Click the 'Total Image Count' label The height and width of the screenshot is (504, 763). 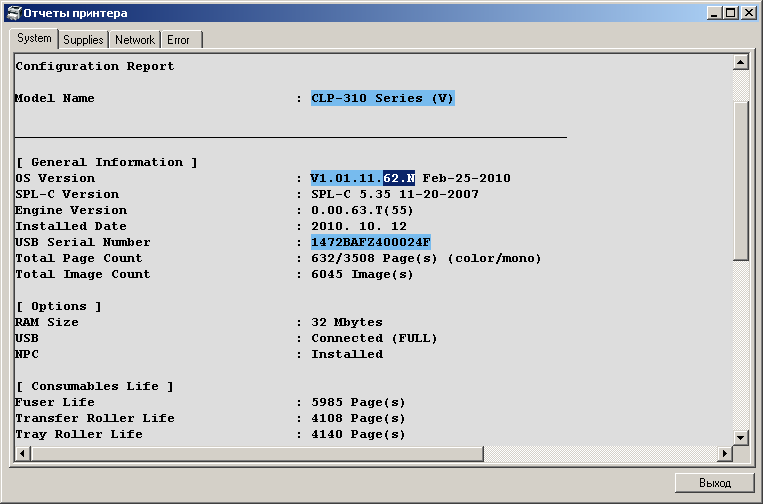(83, 274)
